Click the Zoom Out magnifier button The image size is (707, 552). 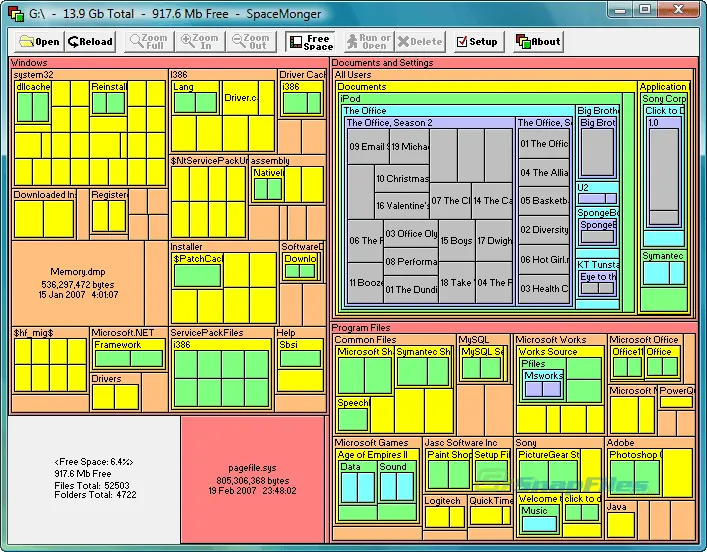coord(251,41)
